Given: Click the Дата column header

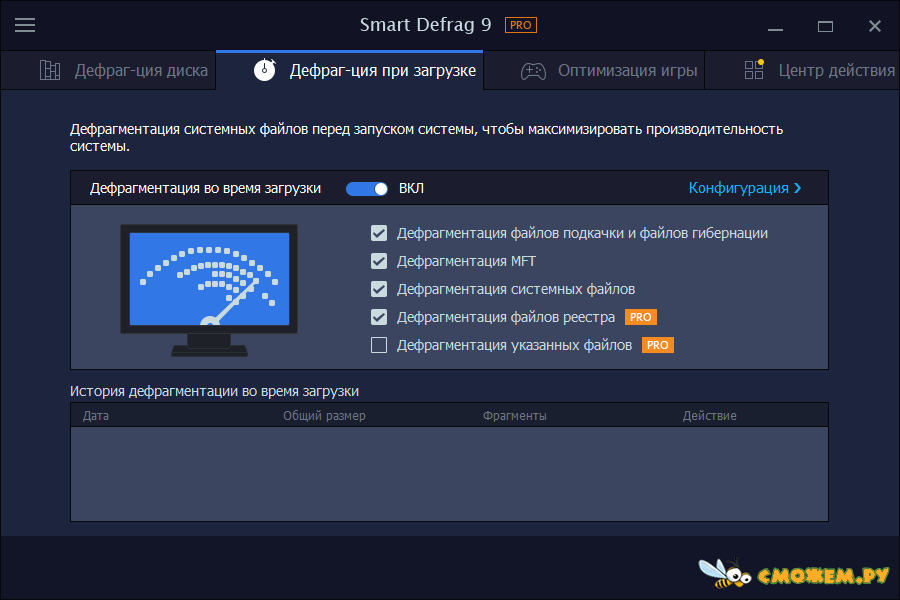Looking at the screenshot, I should [95, 416].
